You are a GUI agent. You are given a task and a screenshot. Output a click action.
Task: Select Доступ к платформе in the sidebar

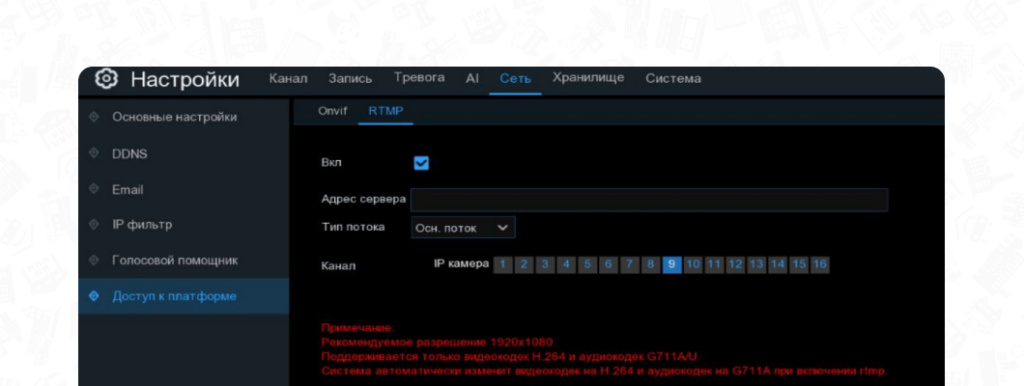tap(184, 296)
